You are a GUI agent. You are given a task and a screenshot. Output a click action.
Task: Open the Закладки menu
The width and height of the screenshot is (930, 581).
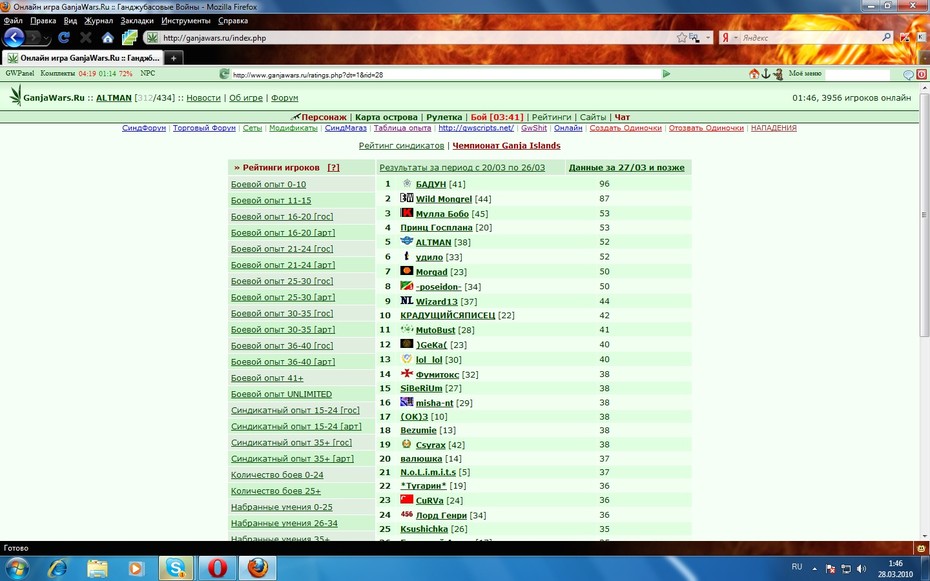pyautogui.click(x=137, y=21)
